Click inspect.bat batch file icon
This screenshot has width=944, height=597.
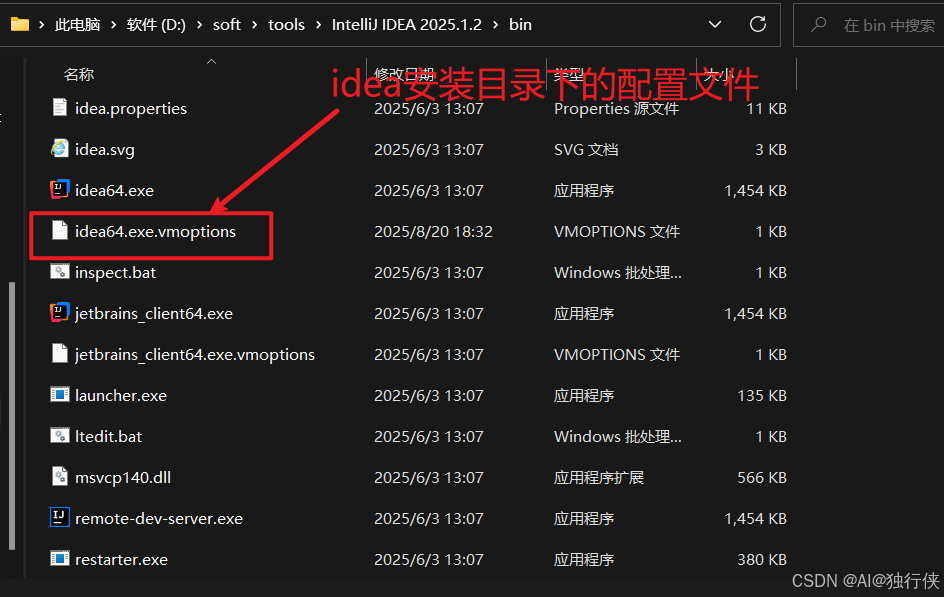tap(60, 271)
